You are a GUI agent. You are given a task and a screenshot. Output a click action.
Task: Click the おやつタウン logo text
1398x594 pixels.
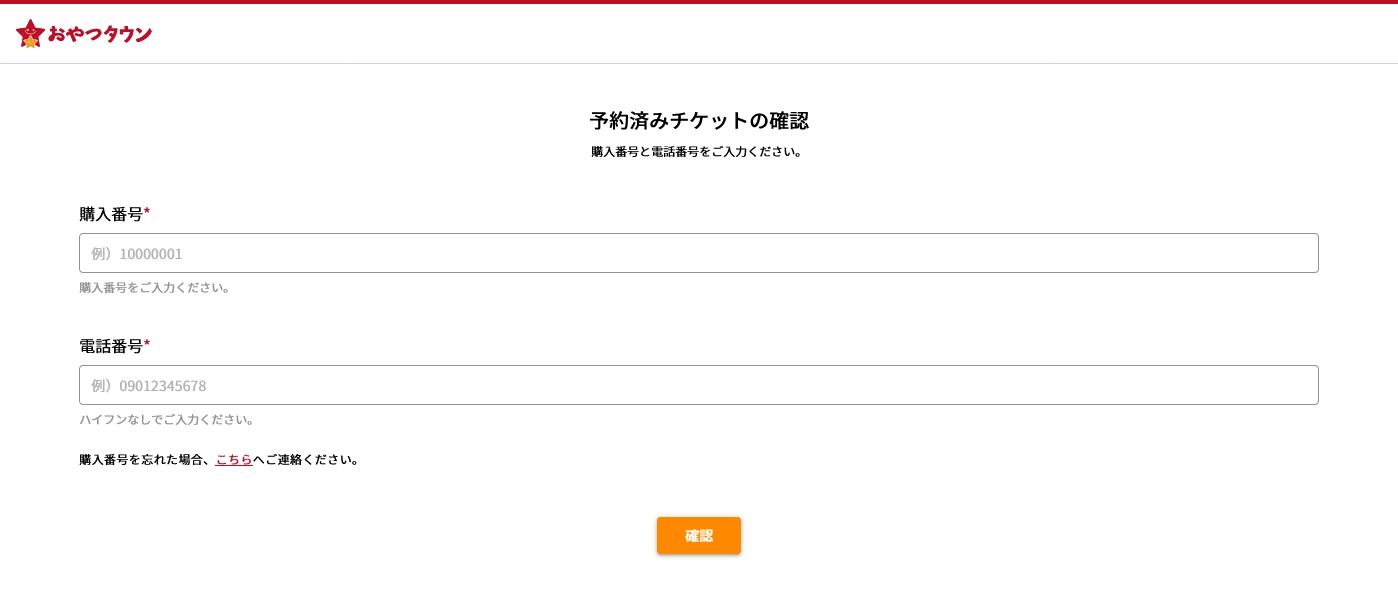pyautogui.click(x=100, y=34)
